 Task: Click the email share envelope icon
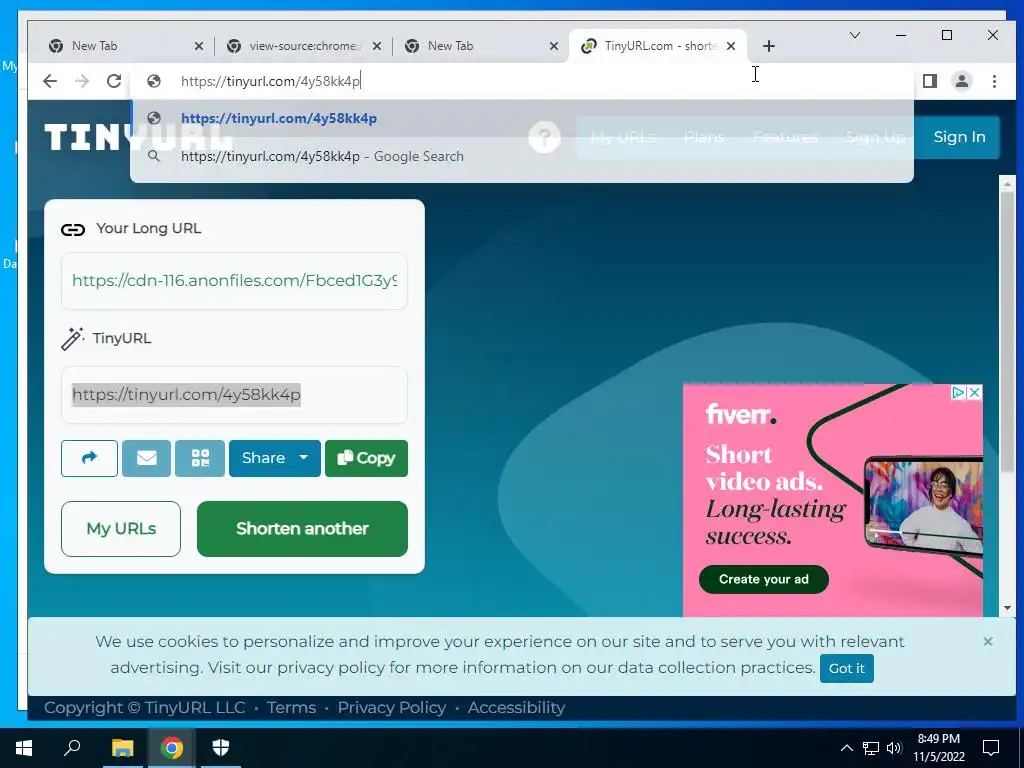[146, 458]
